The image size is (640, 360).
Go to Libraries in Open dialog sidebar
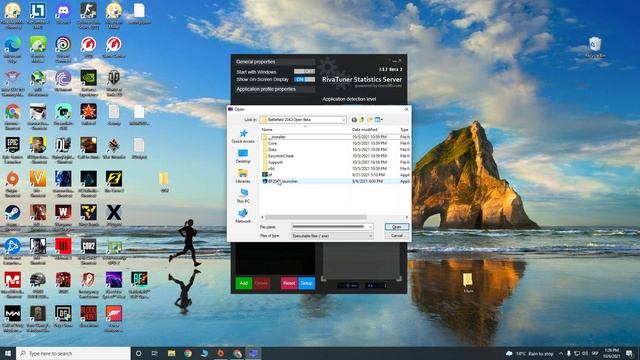(243, 176)
